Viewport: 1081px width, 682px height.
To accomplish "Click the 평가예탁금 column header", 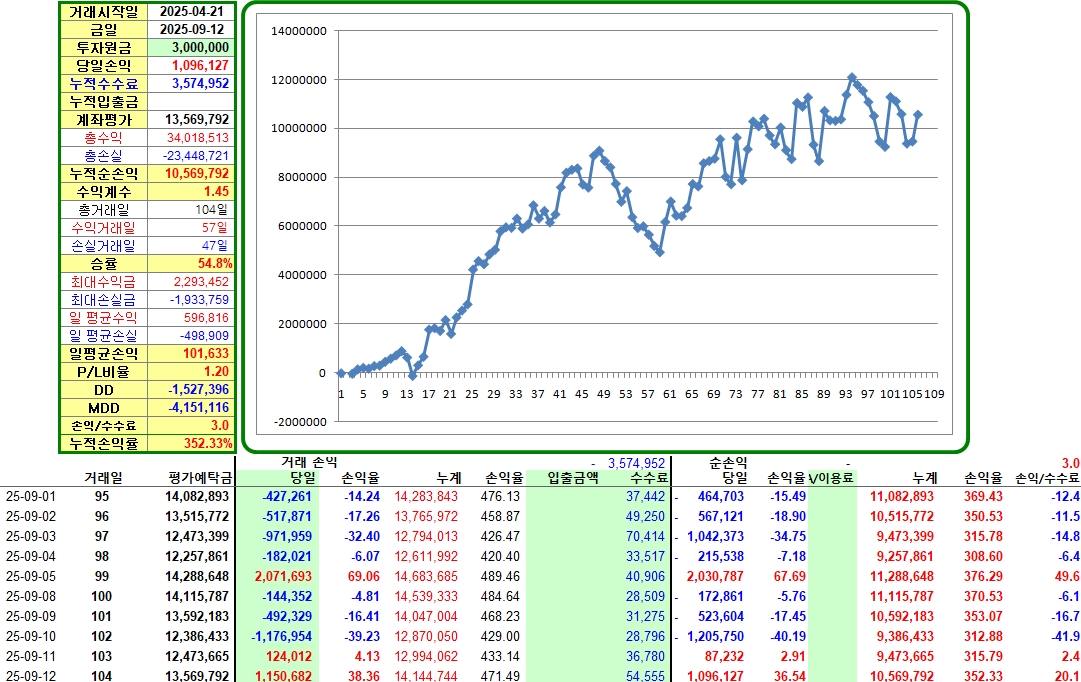I will (200, 478).
